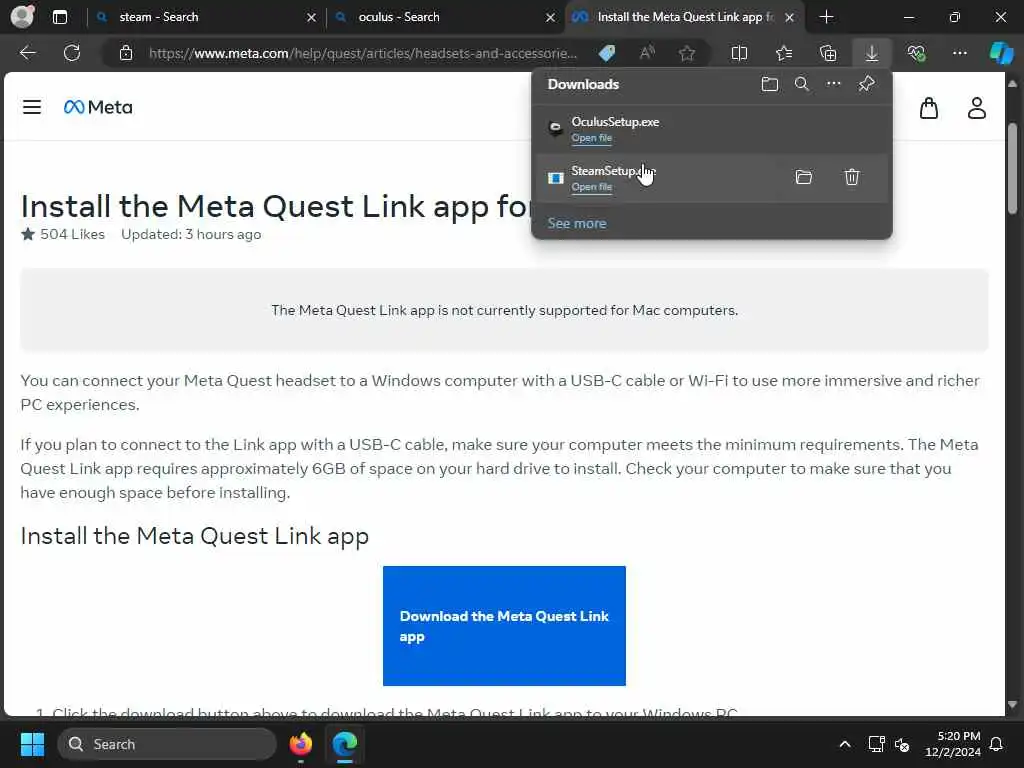Open the downloads folder from the Downloads header
The height and width of the screenshot is (768, 1024).
point(770,84)
